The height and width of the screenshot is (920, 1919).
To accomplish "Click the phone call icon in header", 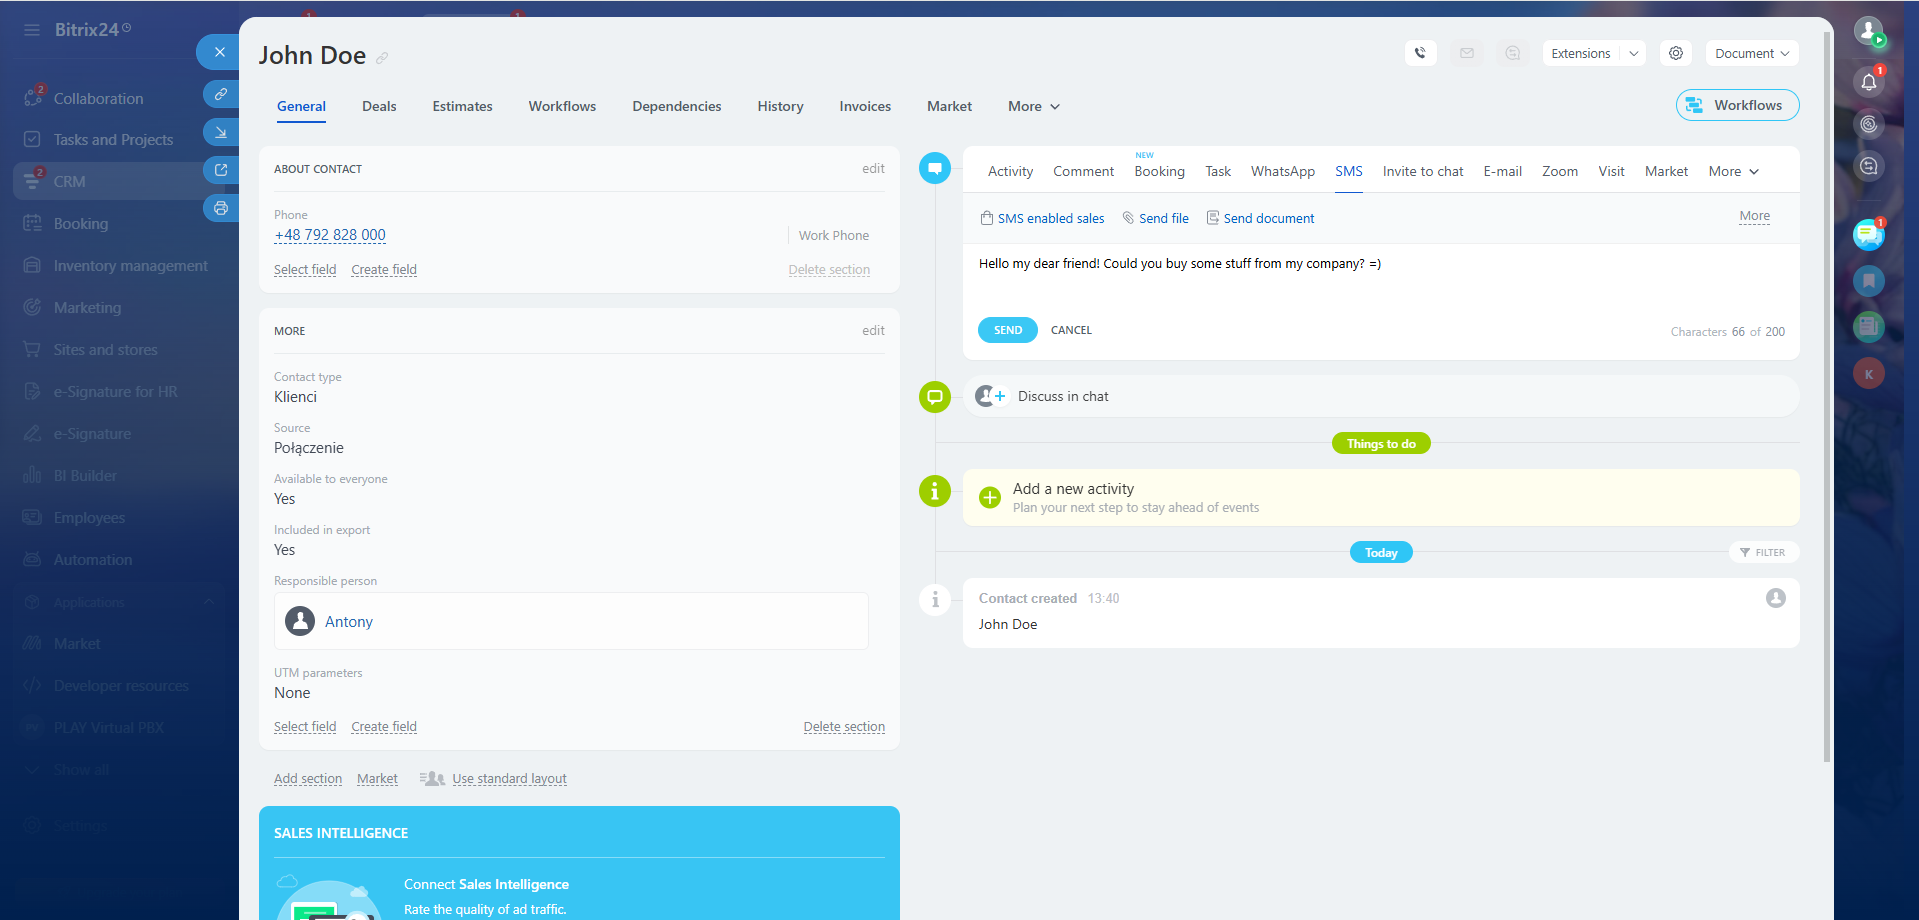I will [x=1420, y=53].
